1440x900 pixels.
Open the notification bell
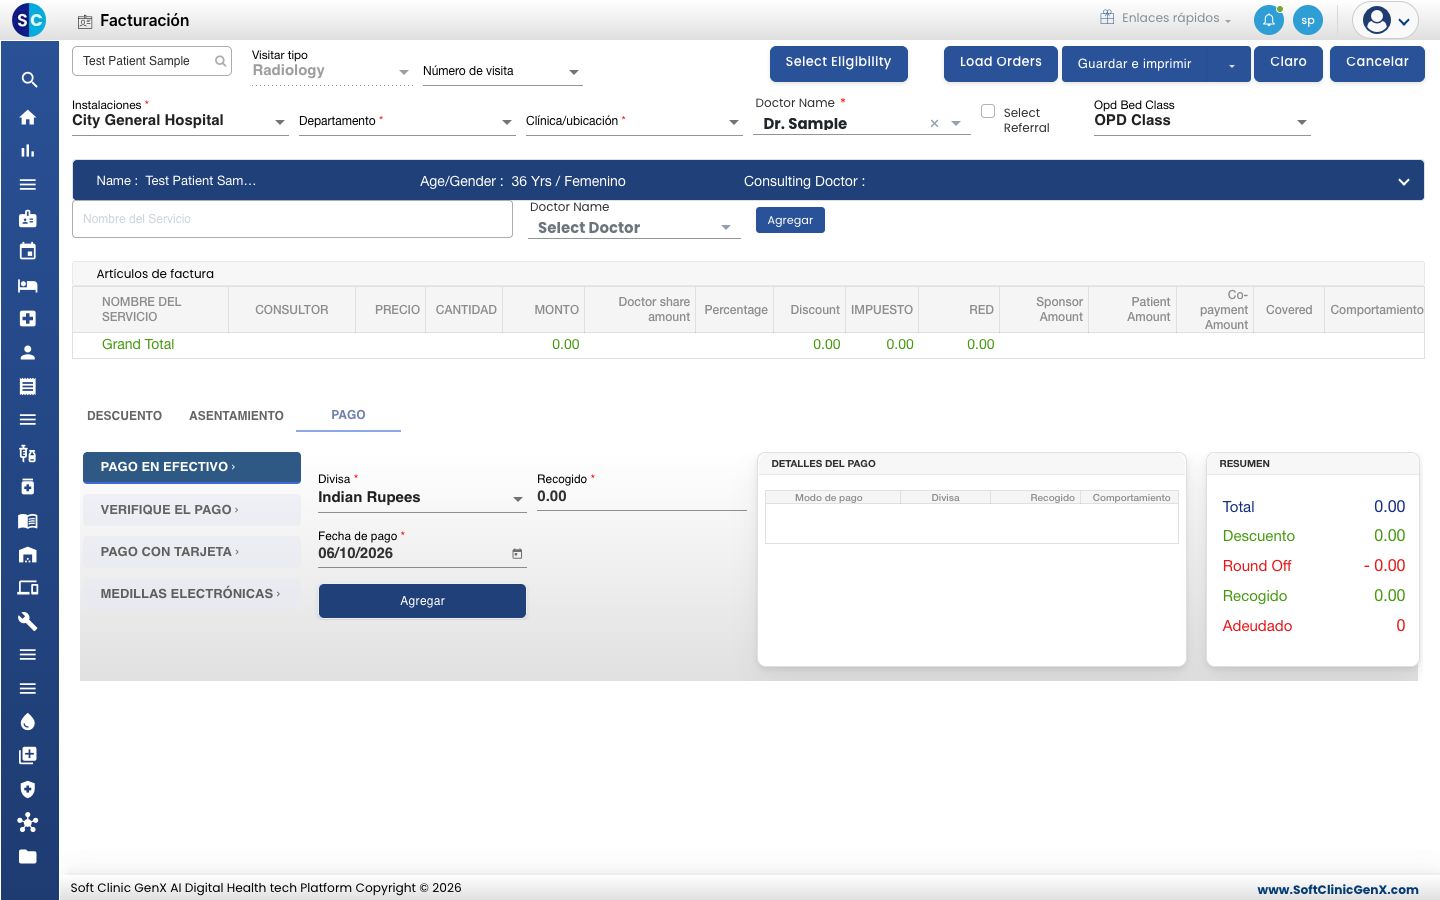pyautogui.click(x=1269, y=20)
